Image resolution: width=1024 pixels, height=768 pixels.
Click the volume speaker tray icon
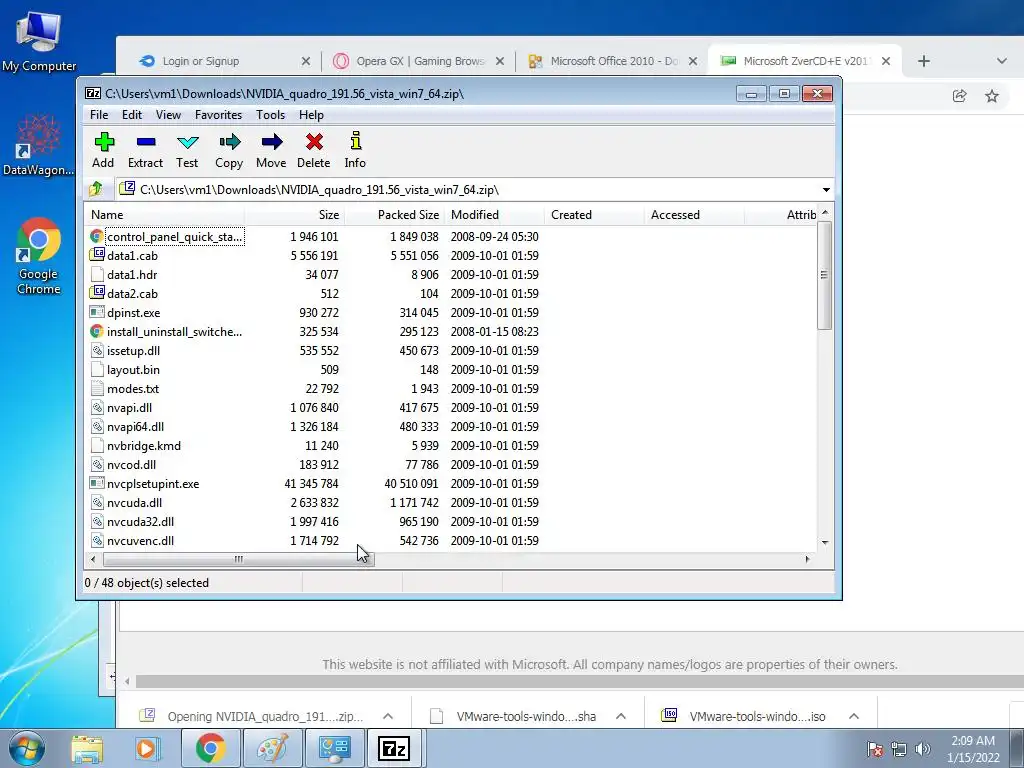tap(923, 749)
